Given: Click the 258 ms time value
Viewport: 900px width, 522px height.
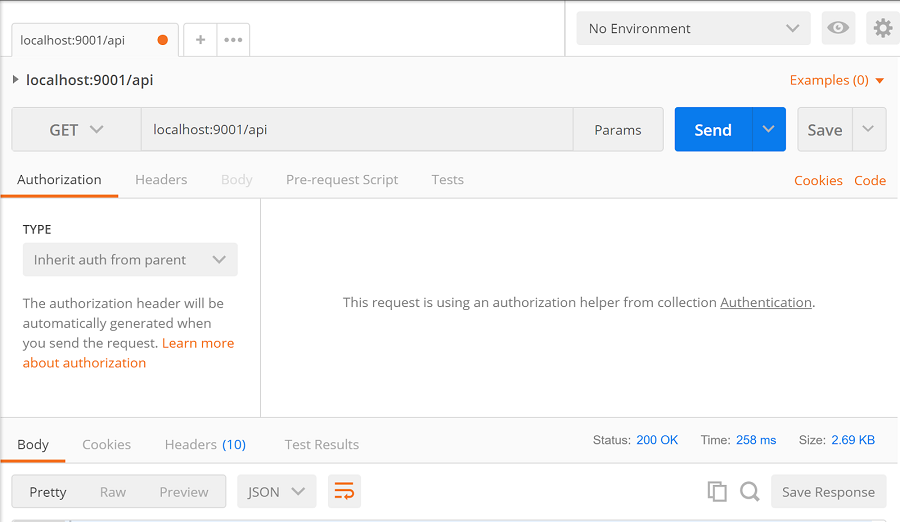Looking at the screenshot, I should click(756, 440).
